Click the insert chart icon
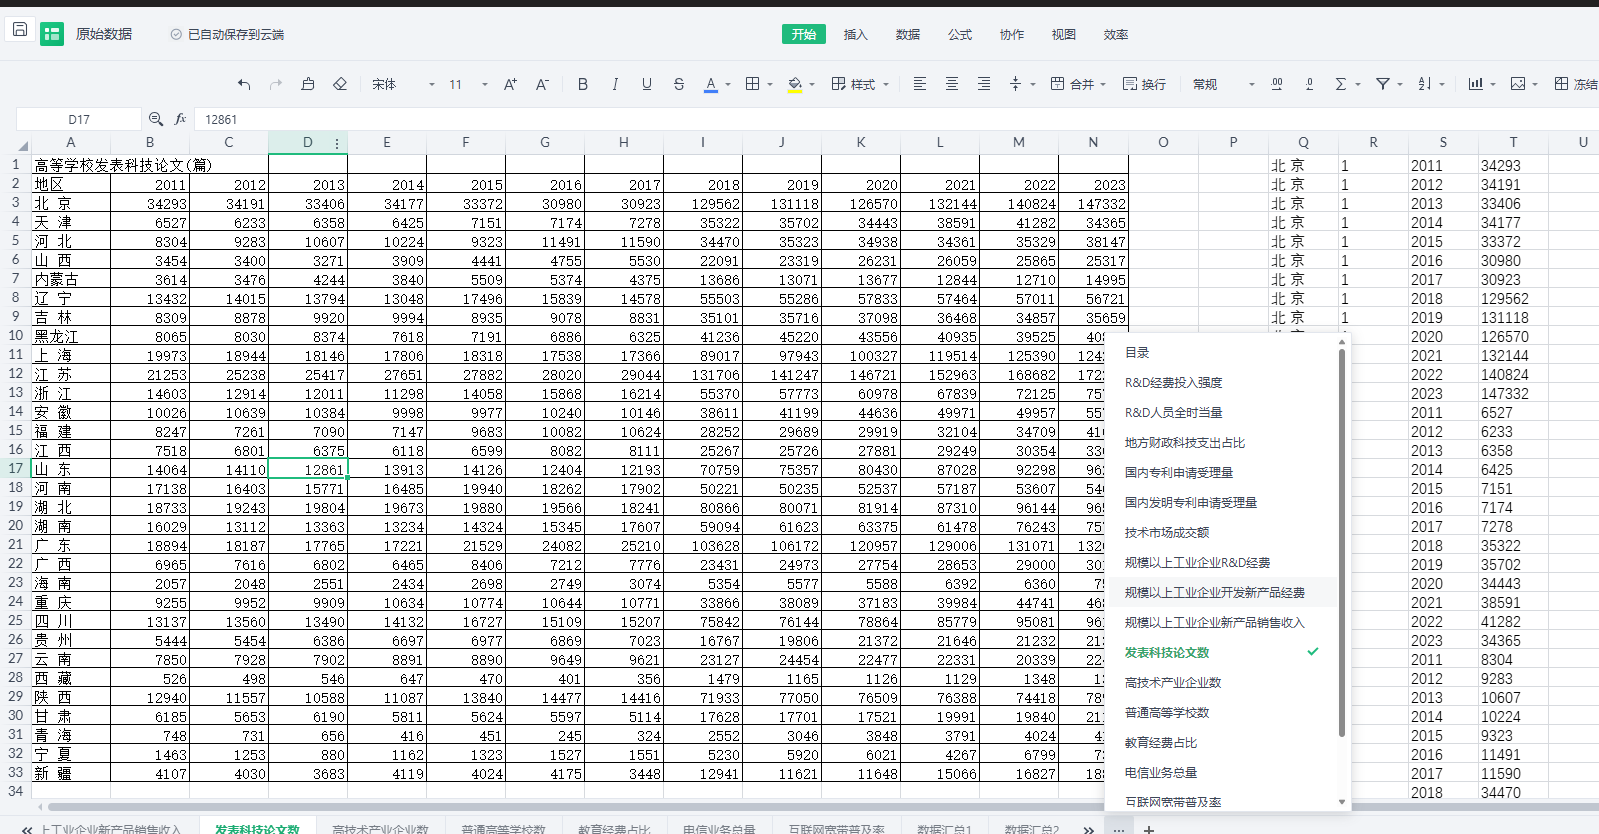Image resolution: width=1599 pixels, height=834 pixels. 1476,84
